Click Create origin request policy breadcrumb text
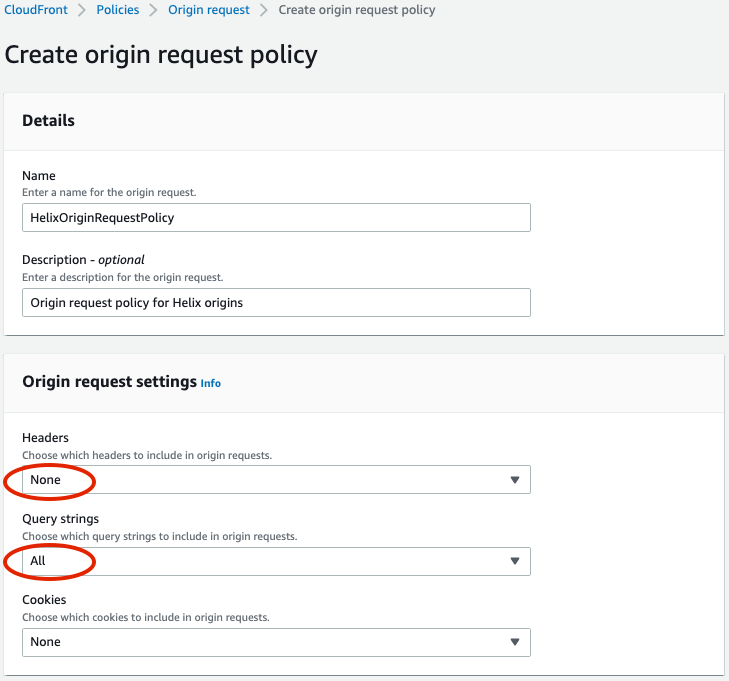 [x=357, y=10]
